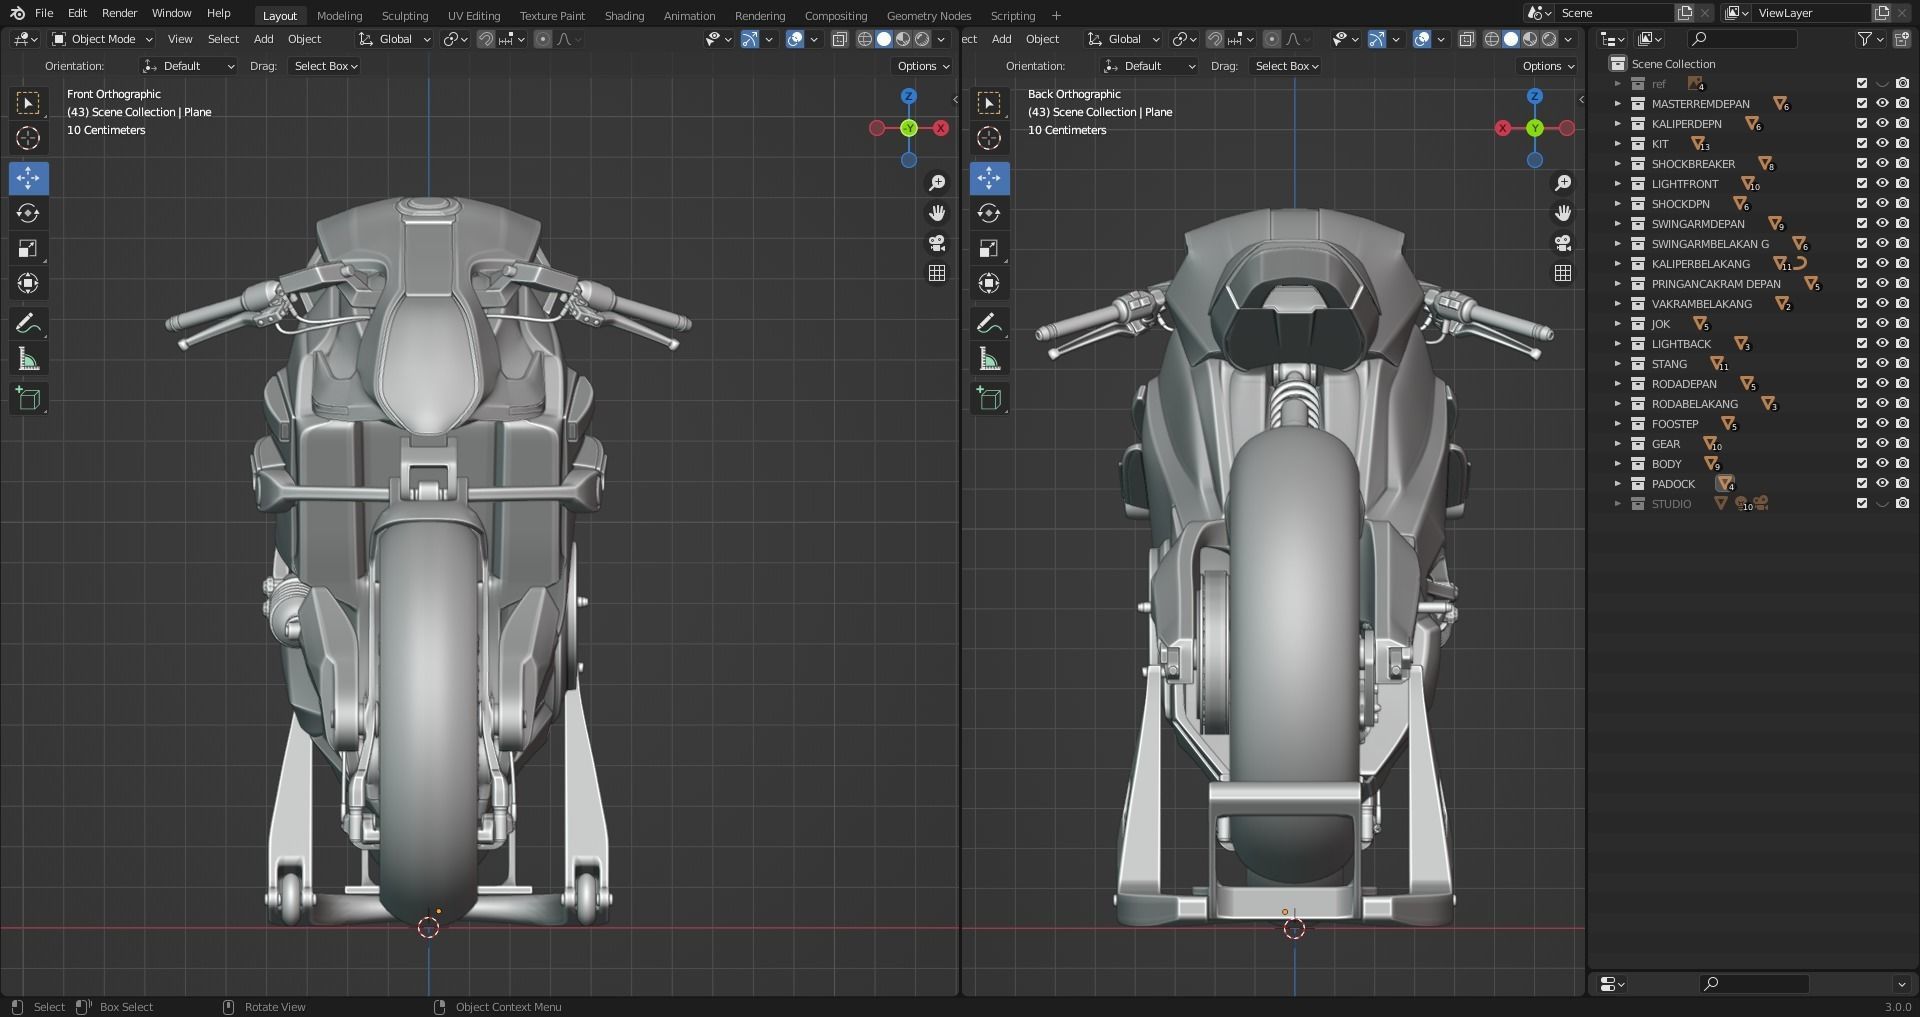The image size is (1920, 1017).
Task: Switch to the Shading workspace tab
Action: pos(624,15)
